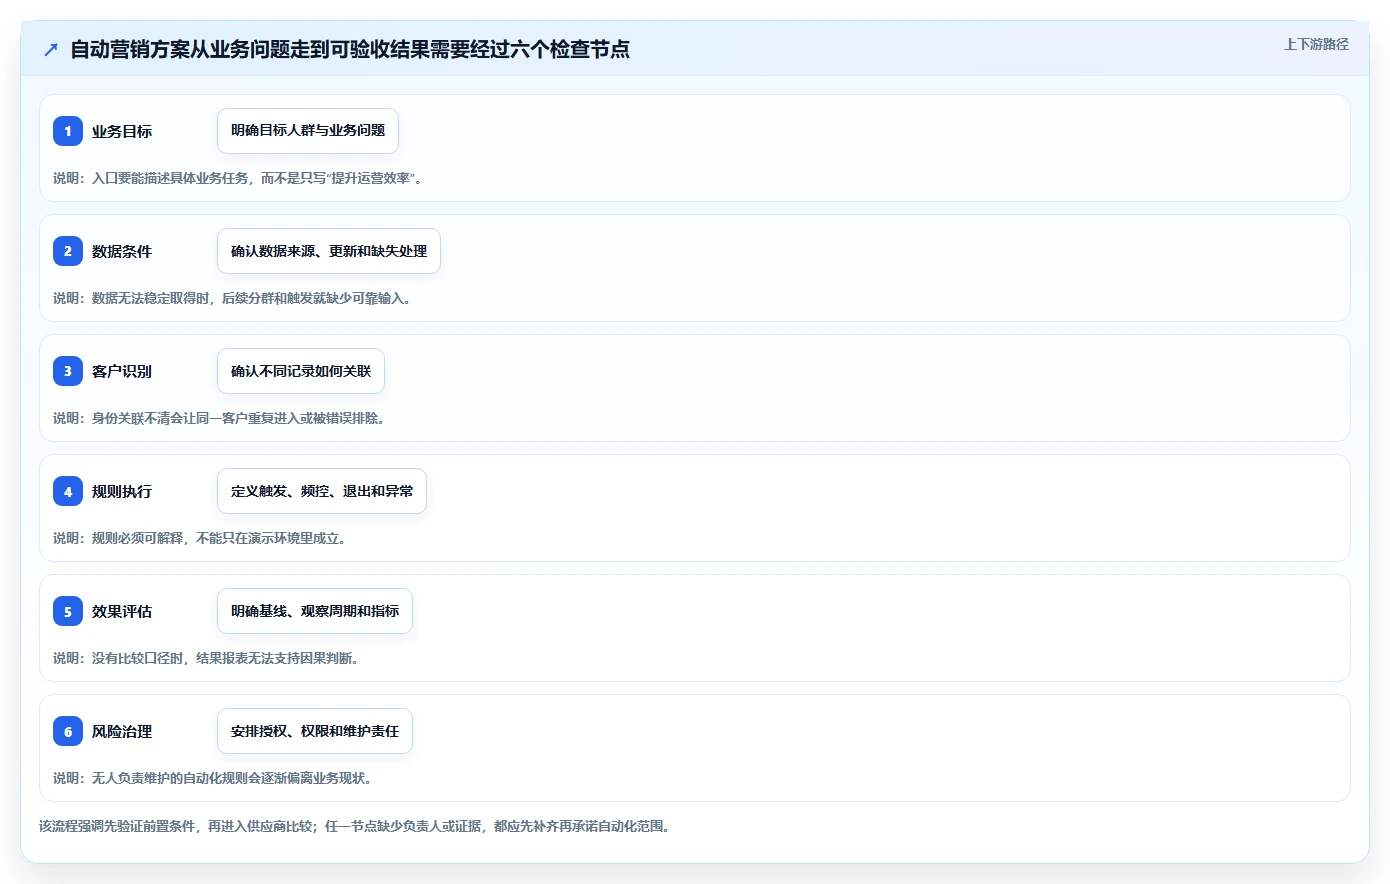1390x884 pixels.
Task: Click the arrow icon beside the title
Action: pyautogui.click(x=51, y=49)
